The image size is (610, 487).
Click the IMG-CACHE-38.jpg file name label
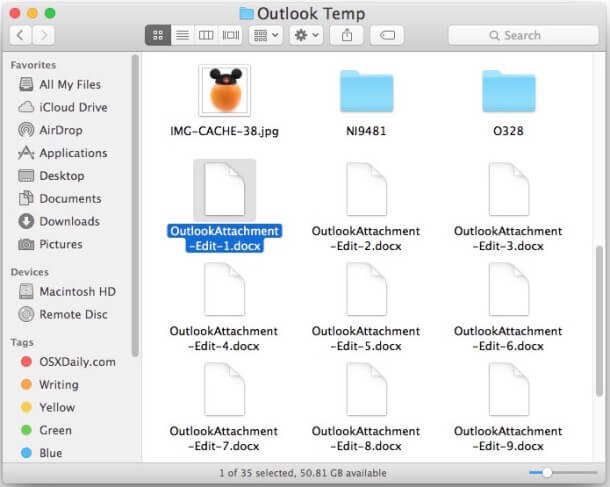[224, 131]
